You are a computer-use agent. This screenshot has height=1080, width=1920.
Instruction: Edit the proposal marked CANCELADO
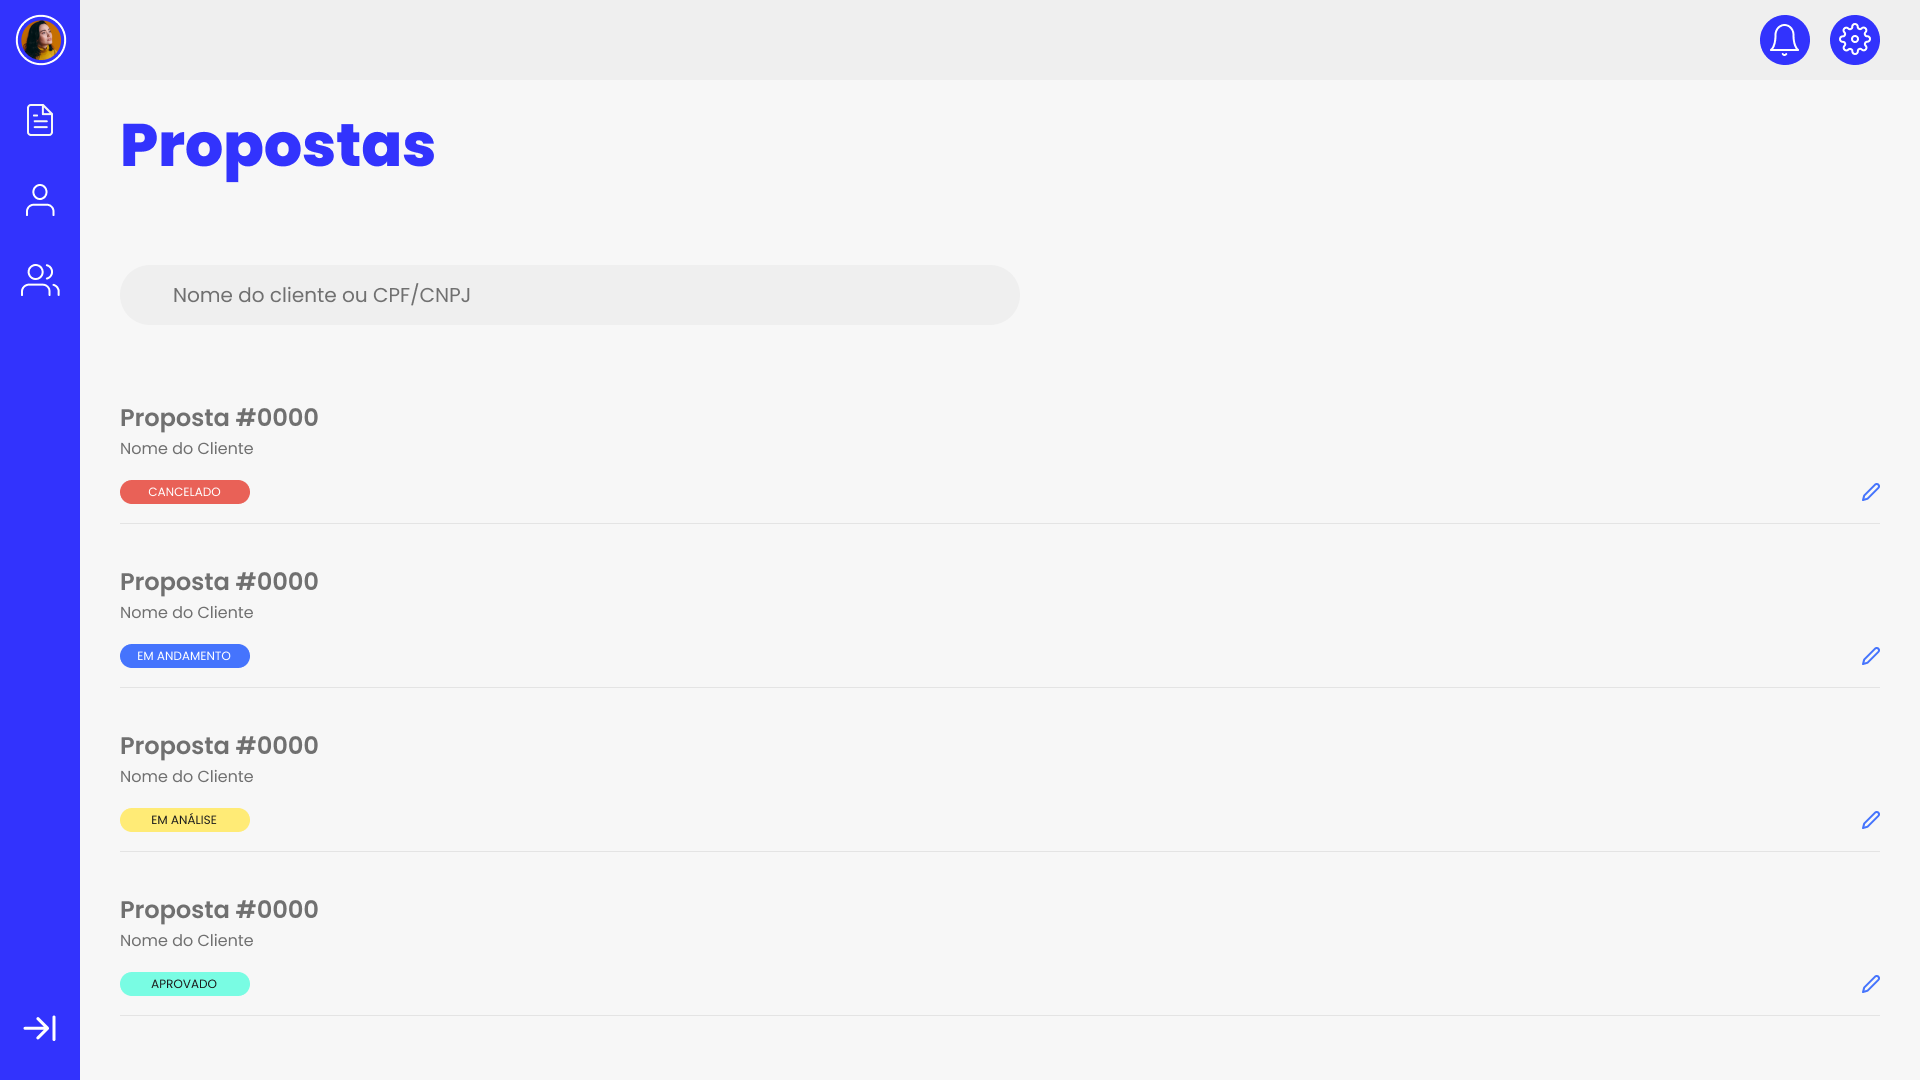coord(1870,492)
